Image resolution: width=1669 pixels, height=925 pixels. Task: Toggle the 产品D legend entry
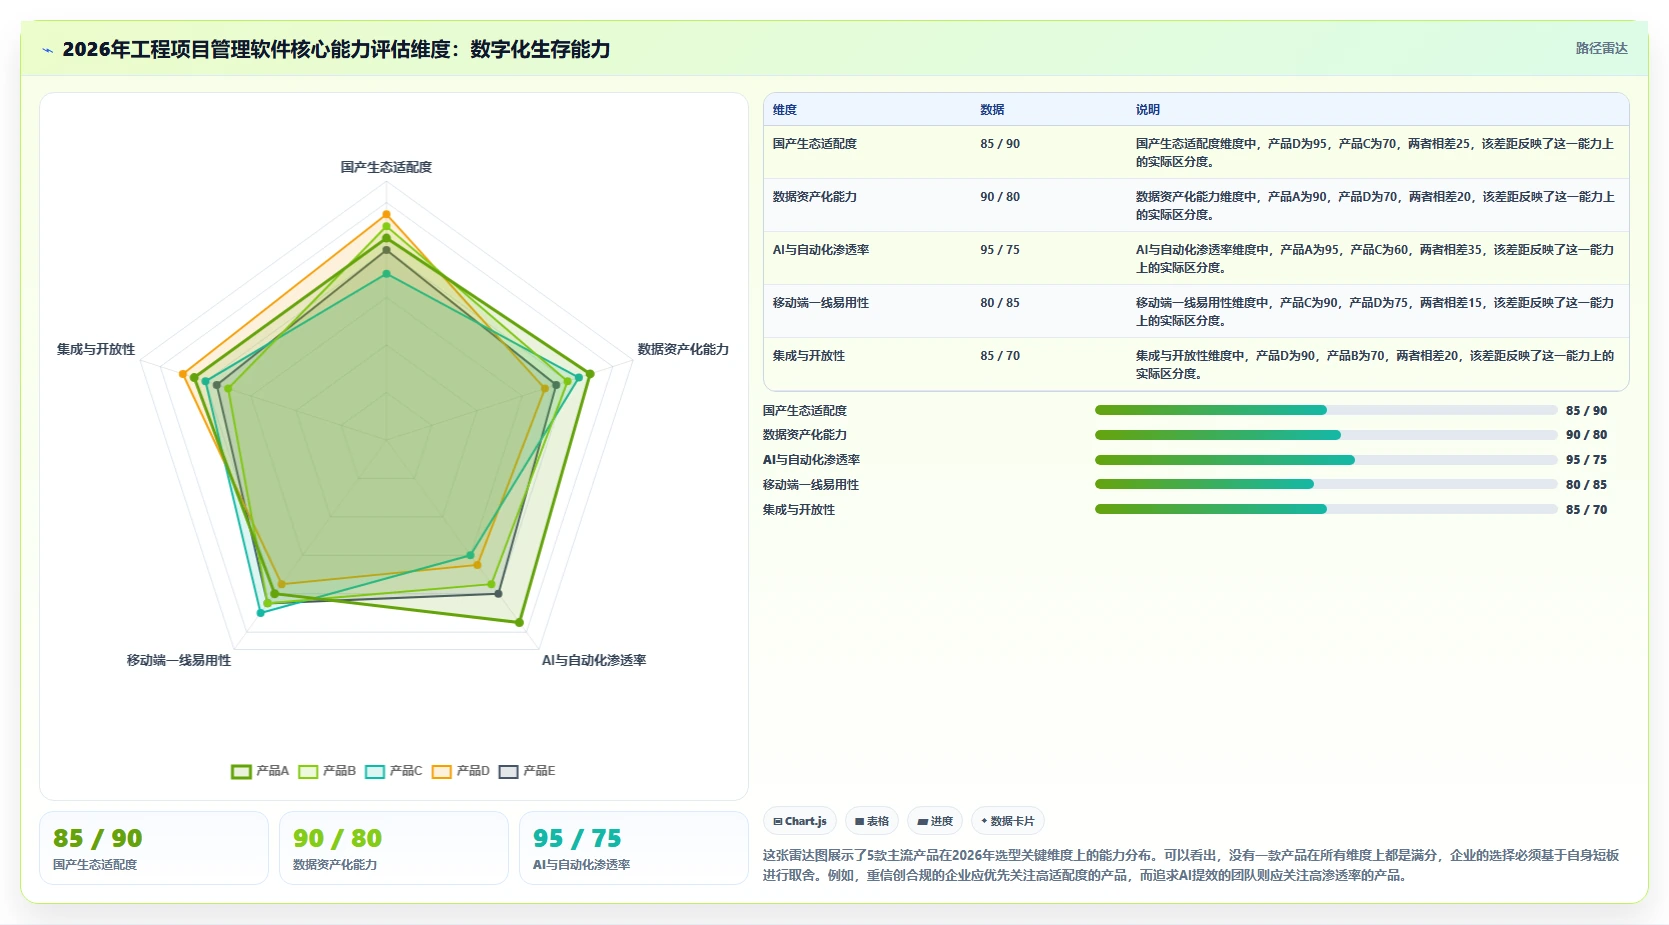[461, 771]
